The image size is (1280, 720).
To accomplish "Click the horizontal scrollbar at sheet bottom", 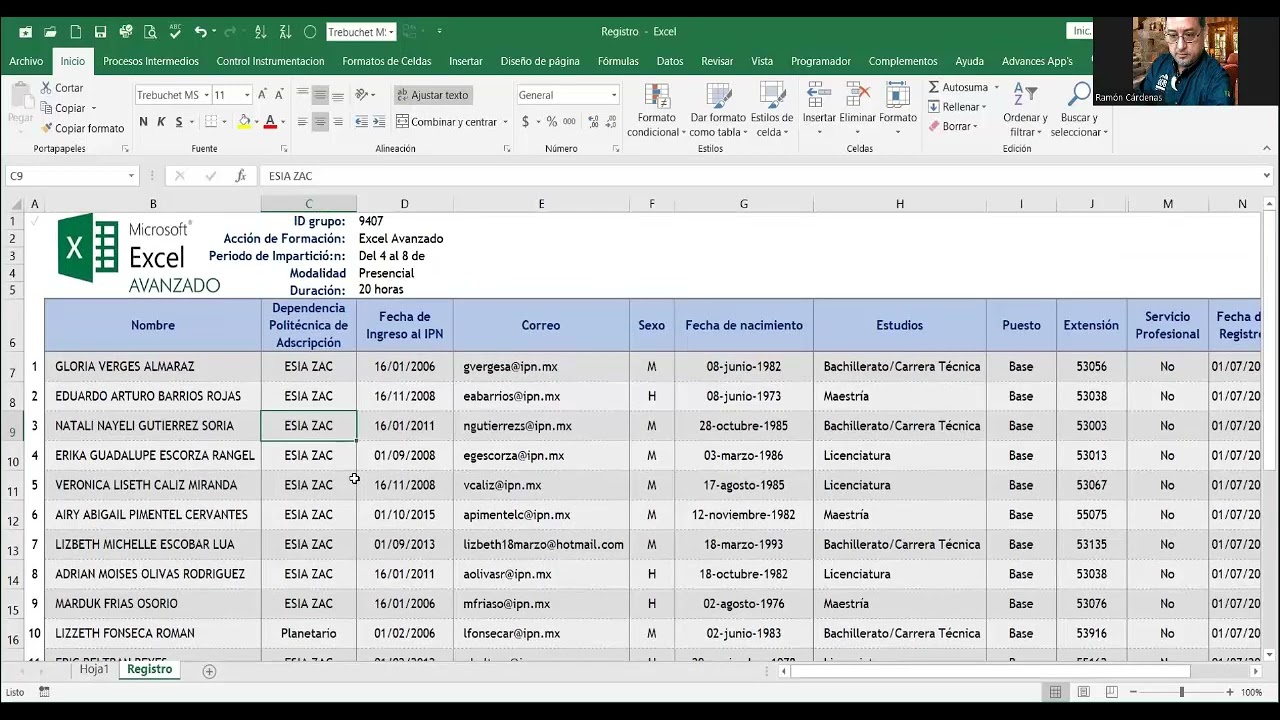I will click(x=990, y=671).
